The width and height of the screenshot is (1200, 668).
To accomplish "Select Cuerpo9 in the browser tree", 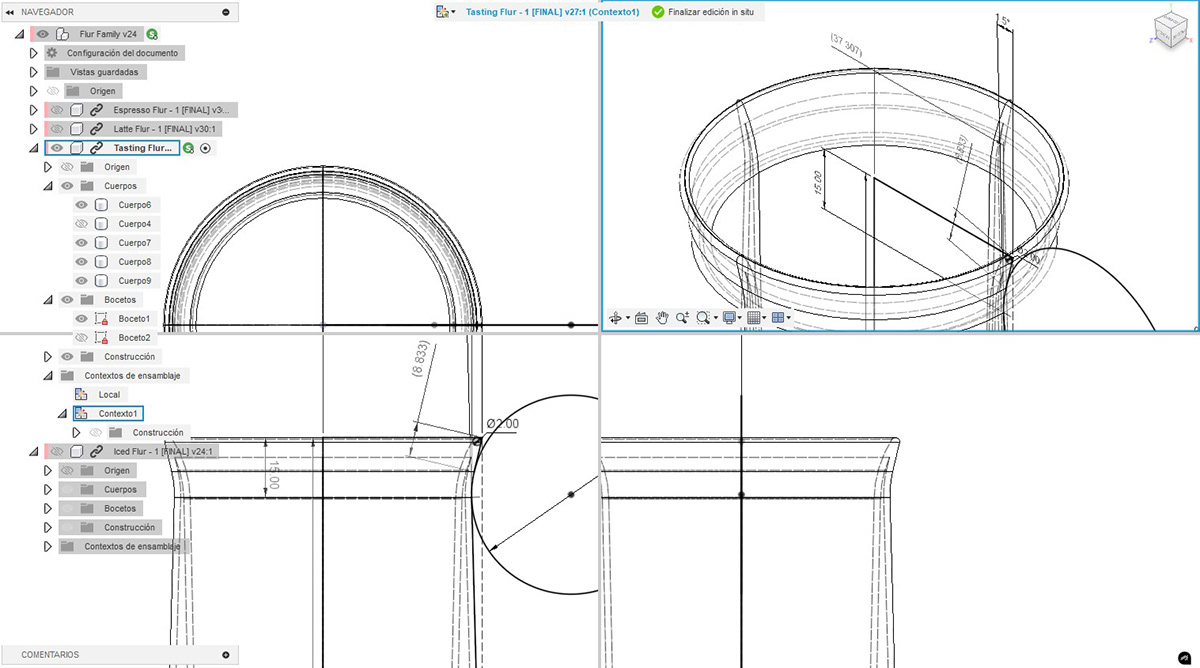I will (134, 280).
